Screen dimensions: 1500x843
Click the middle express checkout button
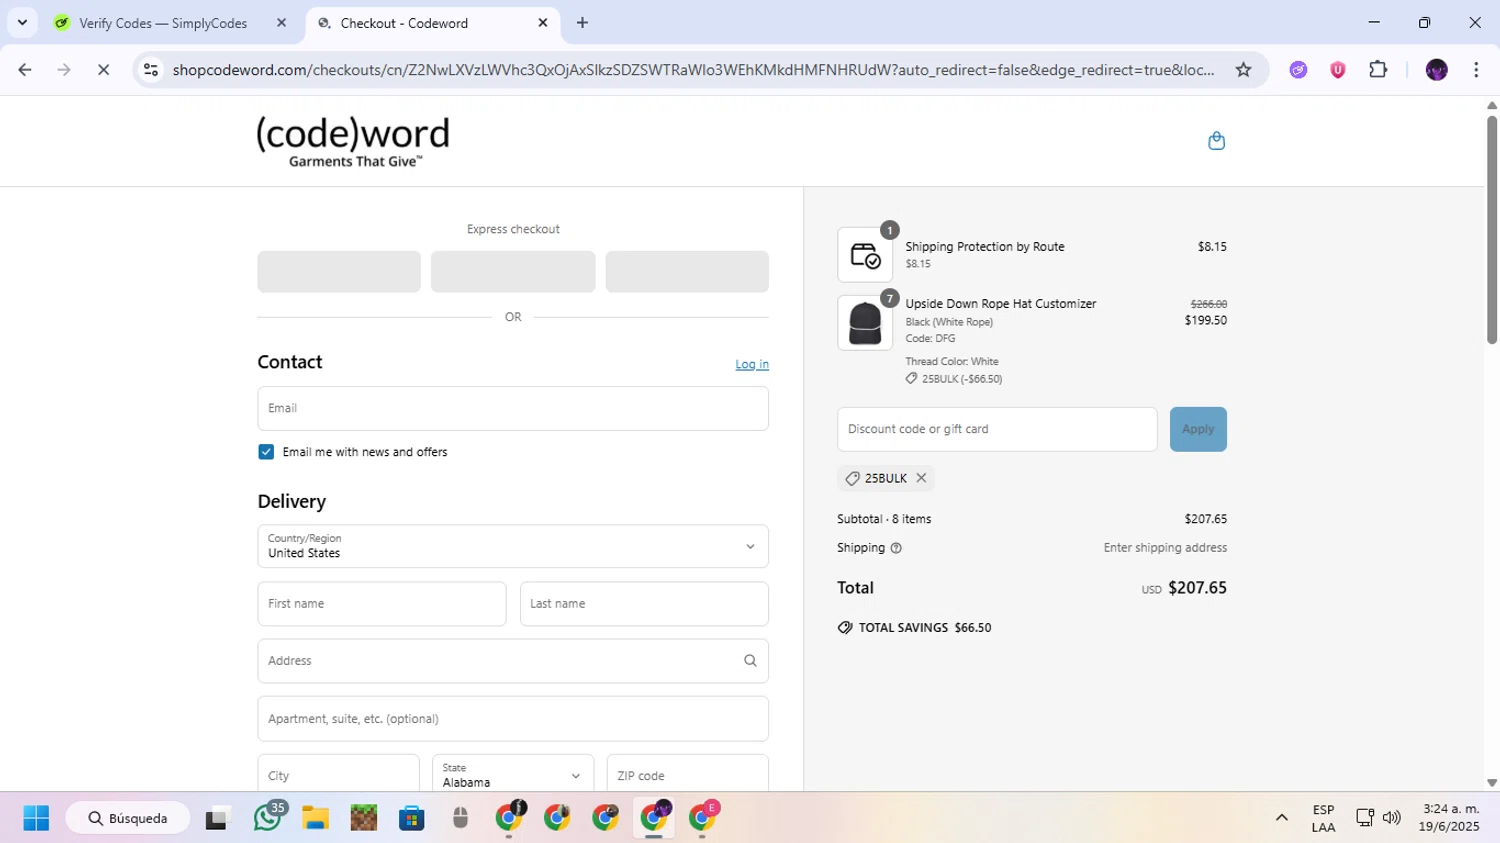click(x=513, y=272)
